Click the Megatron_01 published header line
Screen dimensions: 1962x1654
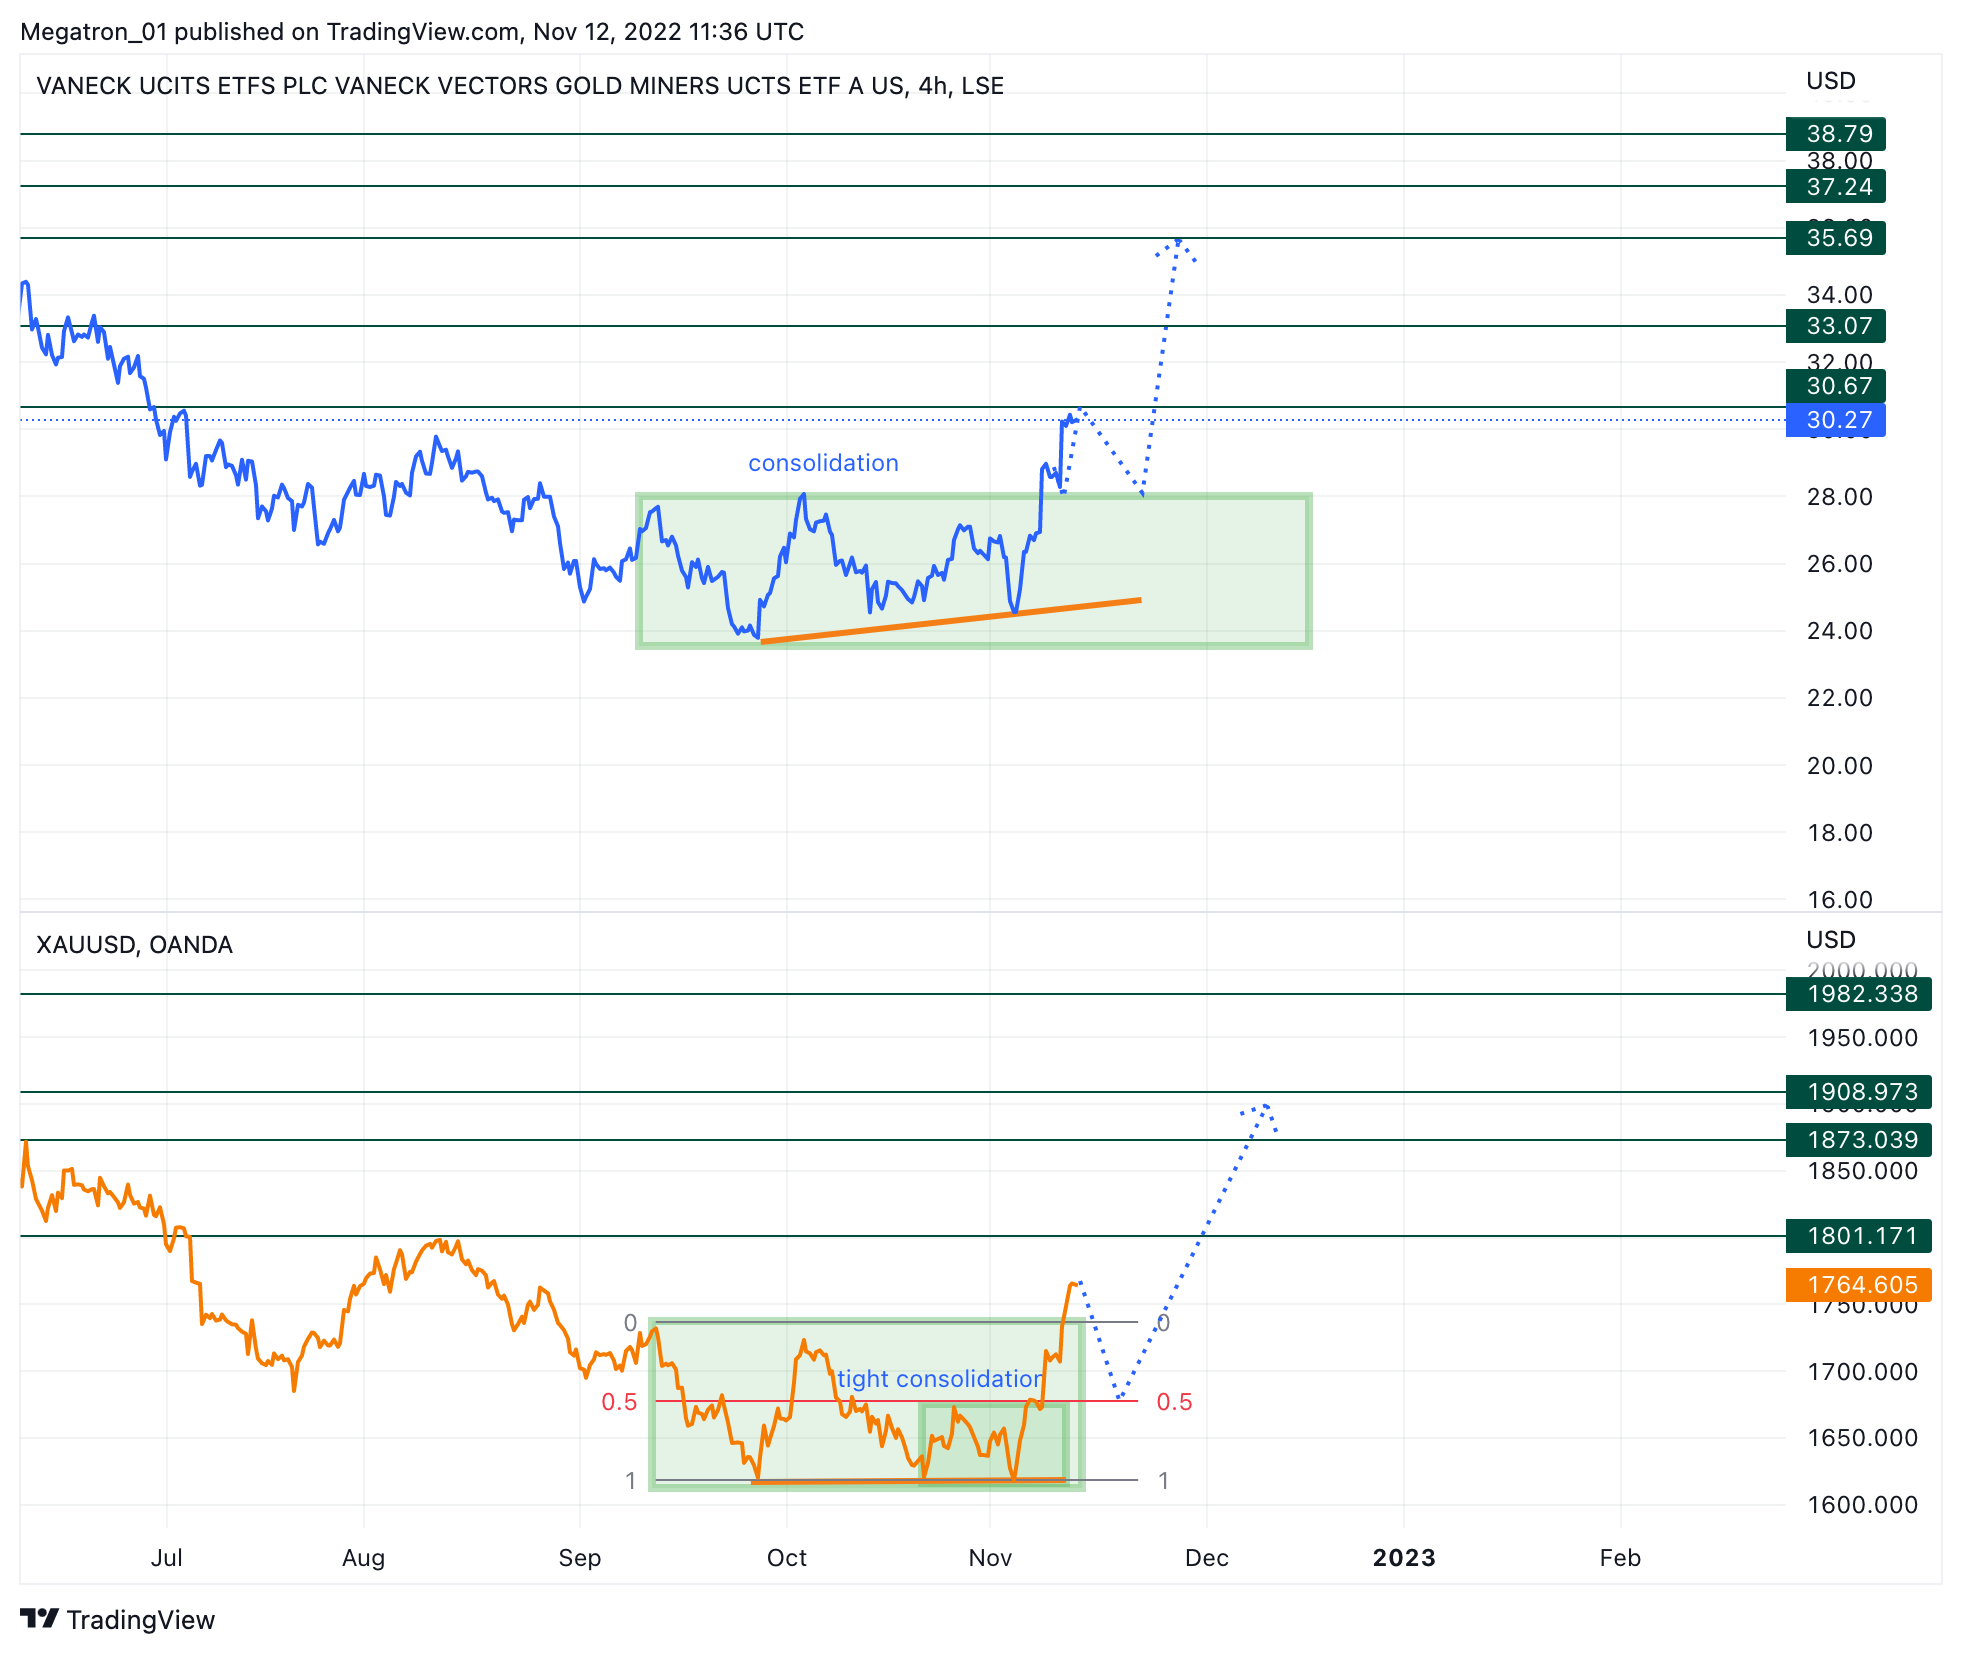(x=412, y=32)
